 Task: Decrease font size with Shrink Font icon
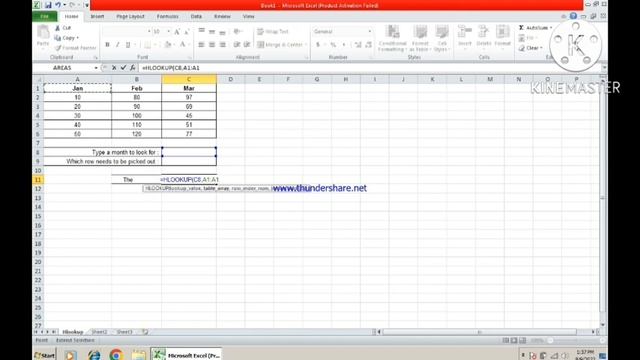pos(187,31)
